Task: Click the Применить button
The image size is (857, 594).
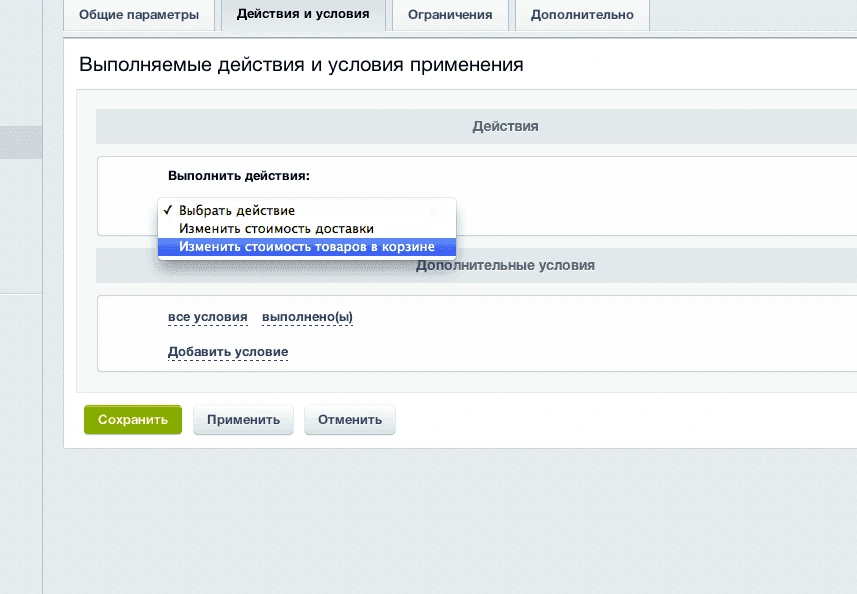Action: [x=243, y=420]
